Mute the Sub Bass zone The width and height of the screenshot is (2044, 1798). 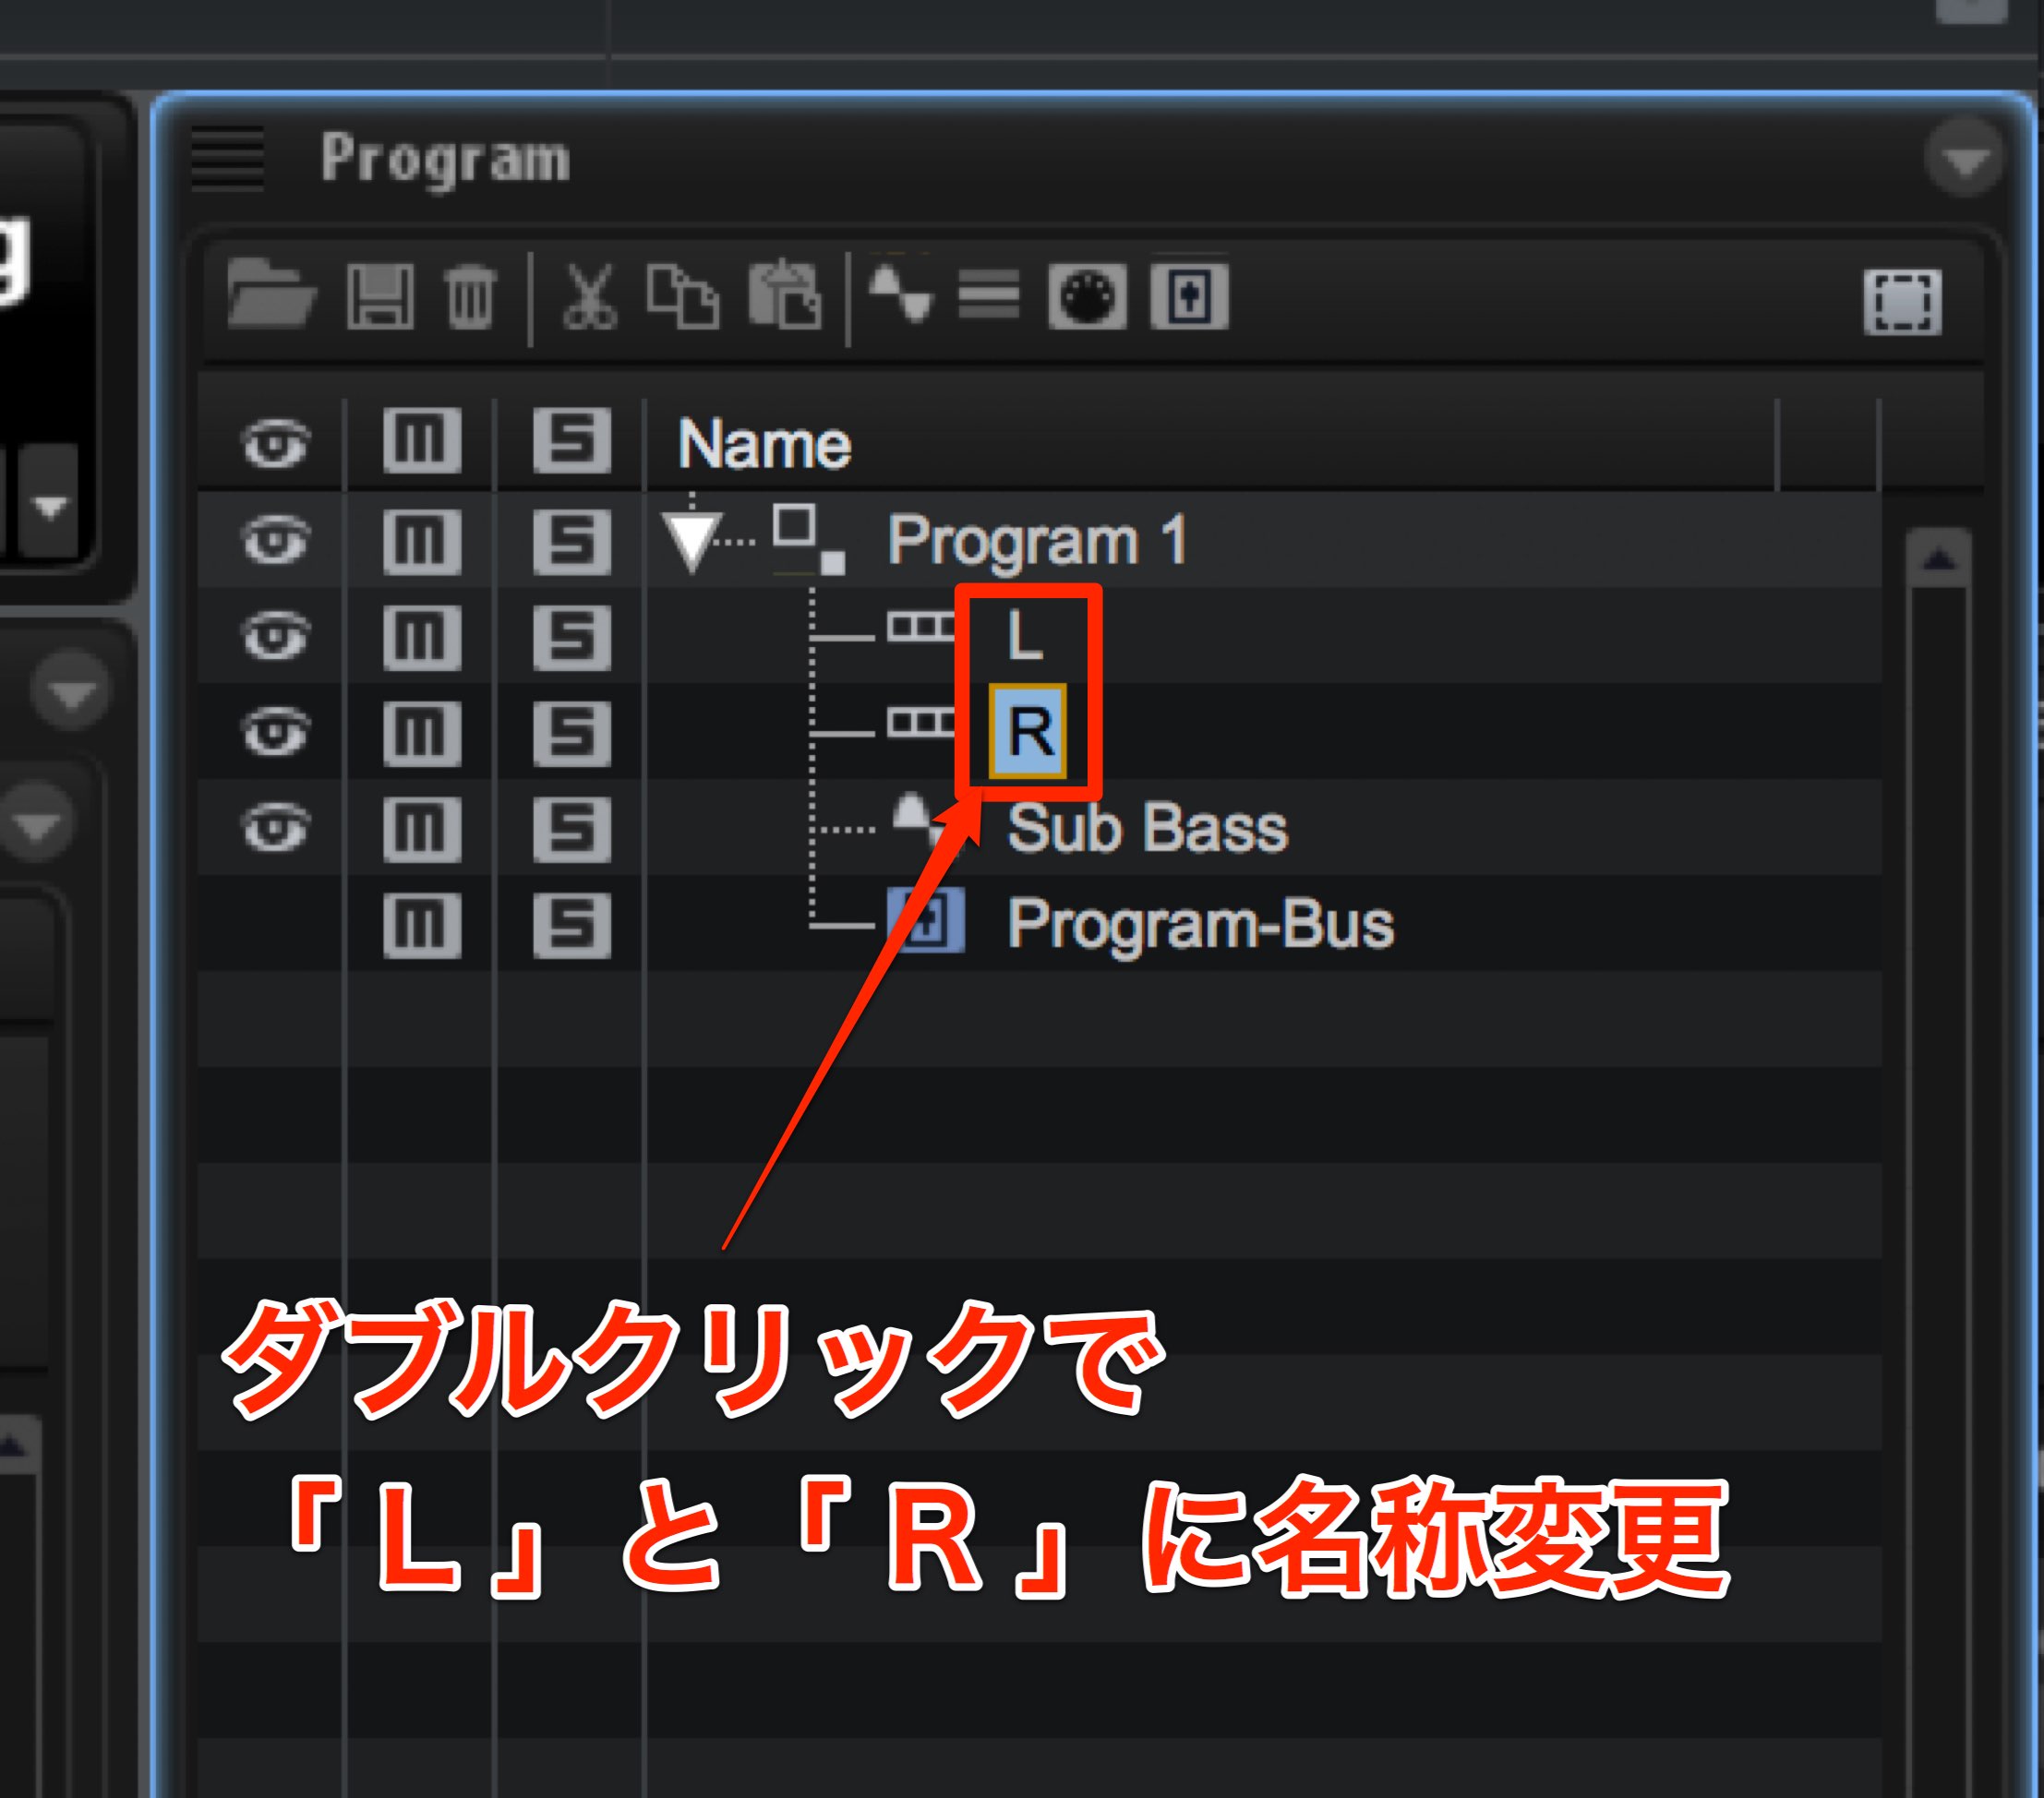(421, 829)
